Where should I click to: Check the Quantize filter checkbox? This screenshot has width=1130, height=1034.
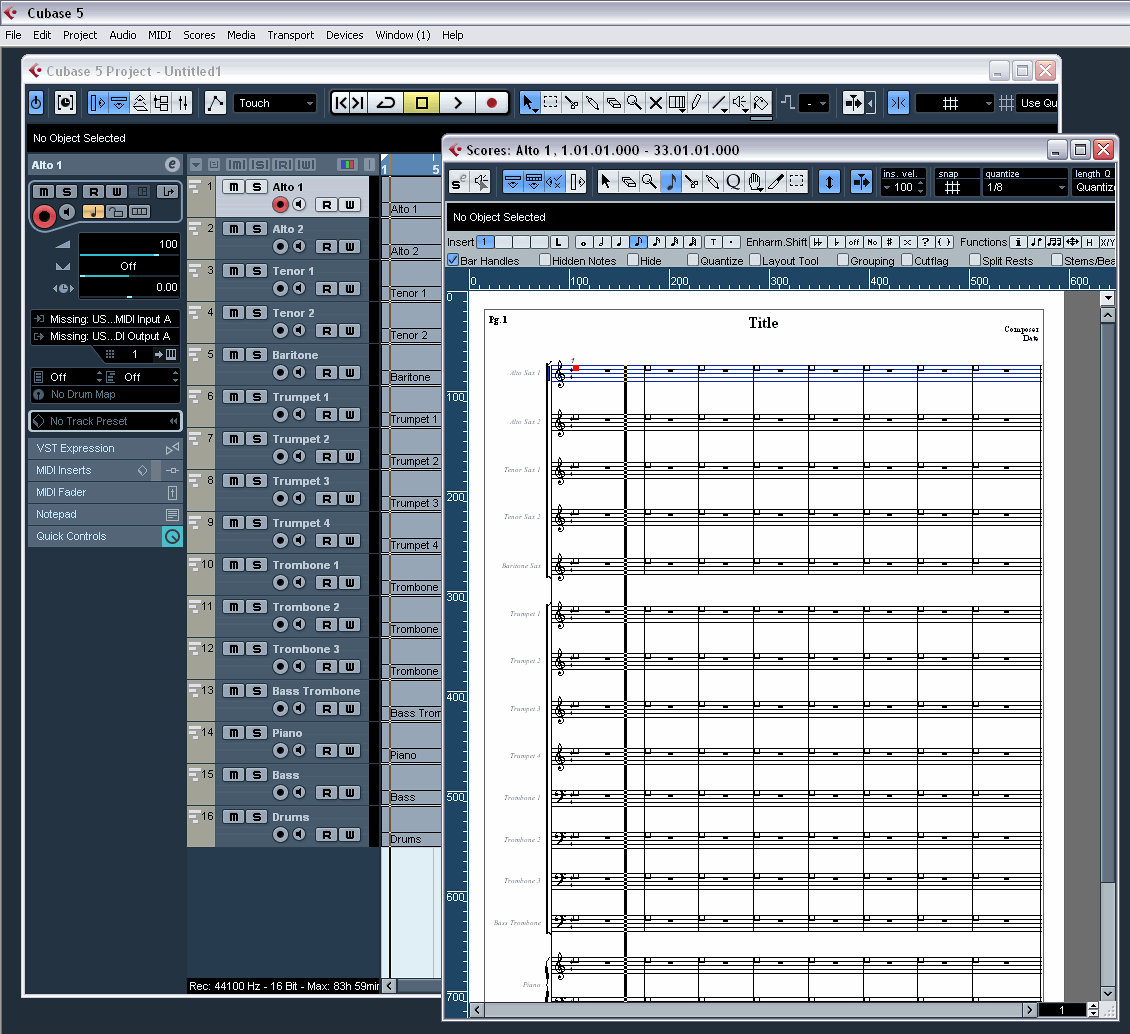(x=693, y=260)
